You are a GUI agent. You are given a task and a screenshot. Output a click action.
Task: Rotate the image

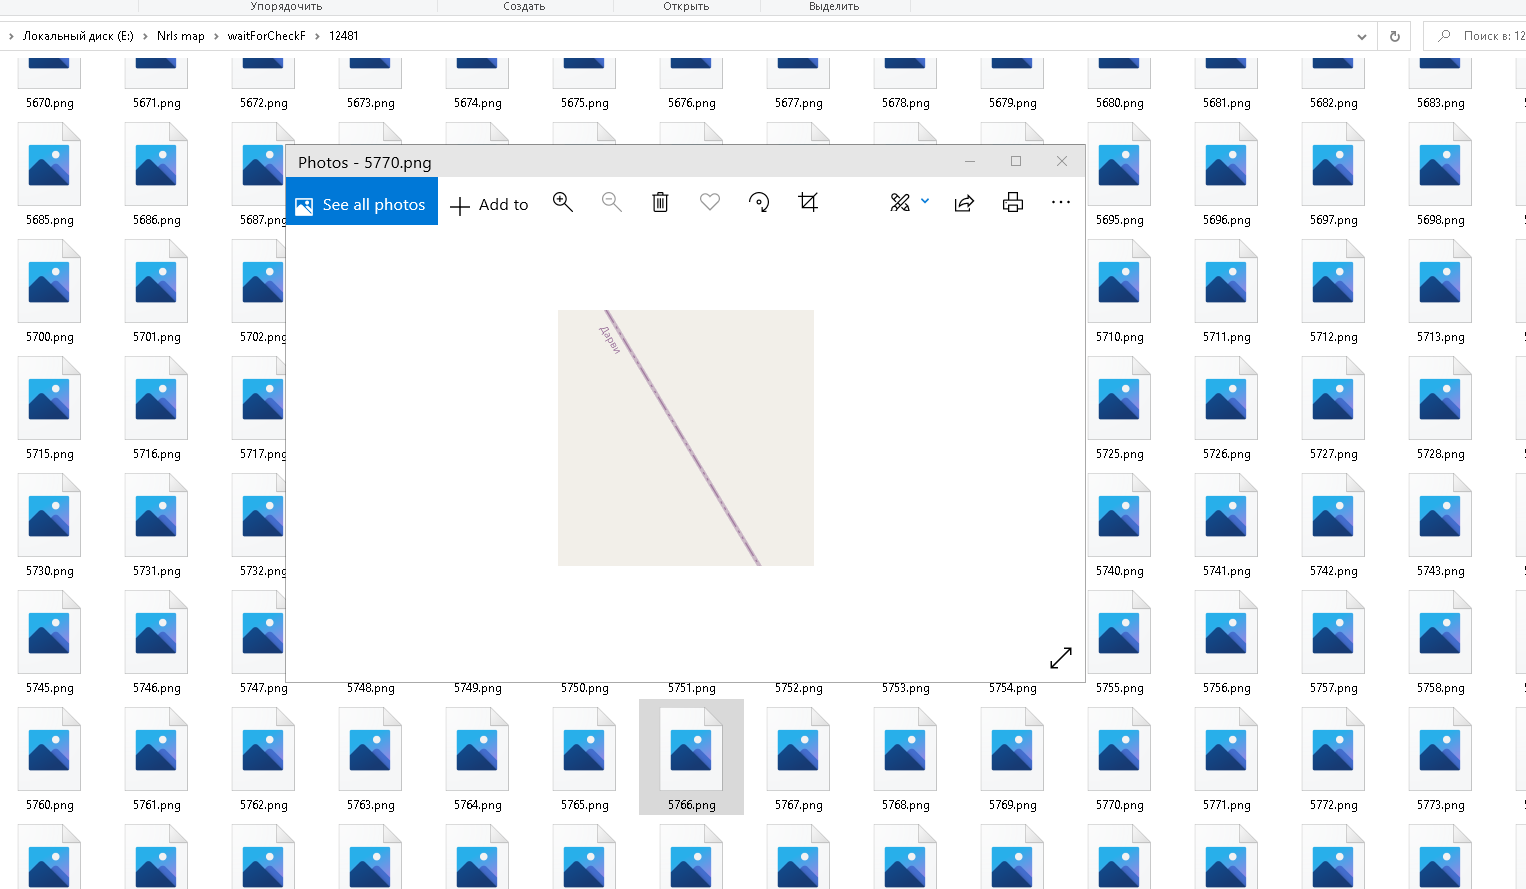(760, 202)
